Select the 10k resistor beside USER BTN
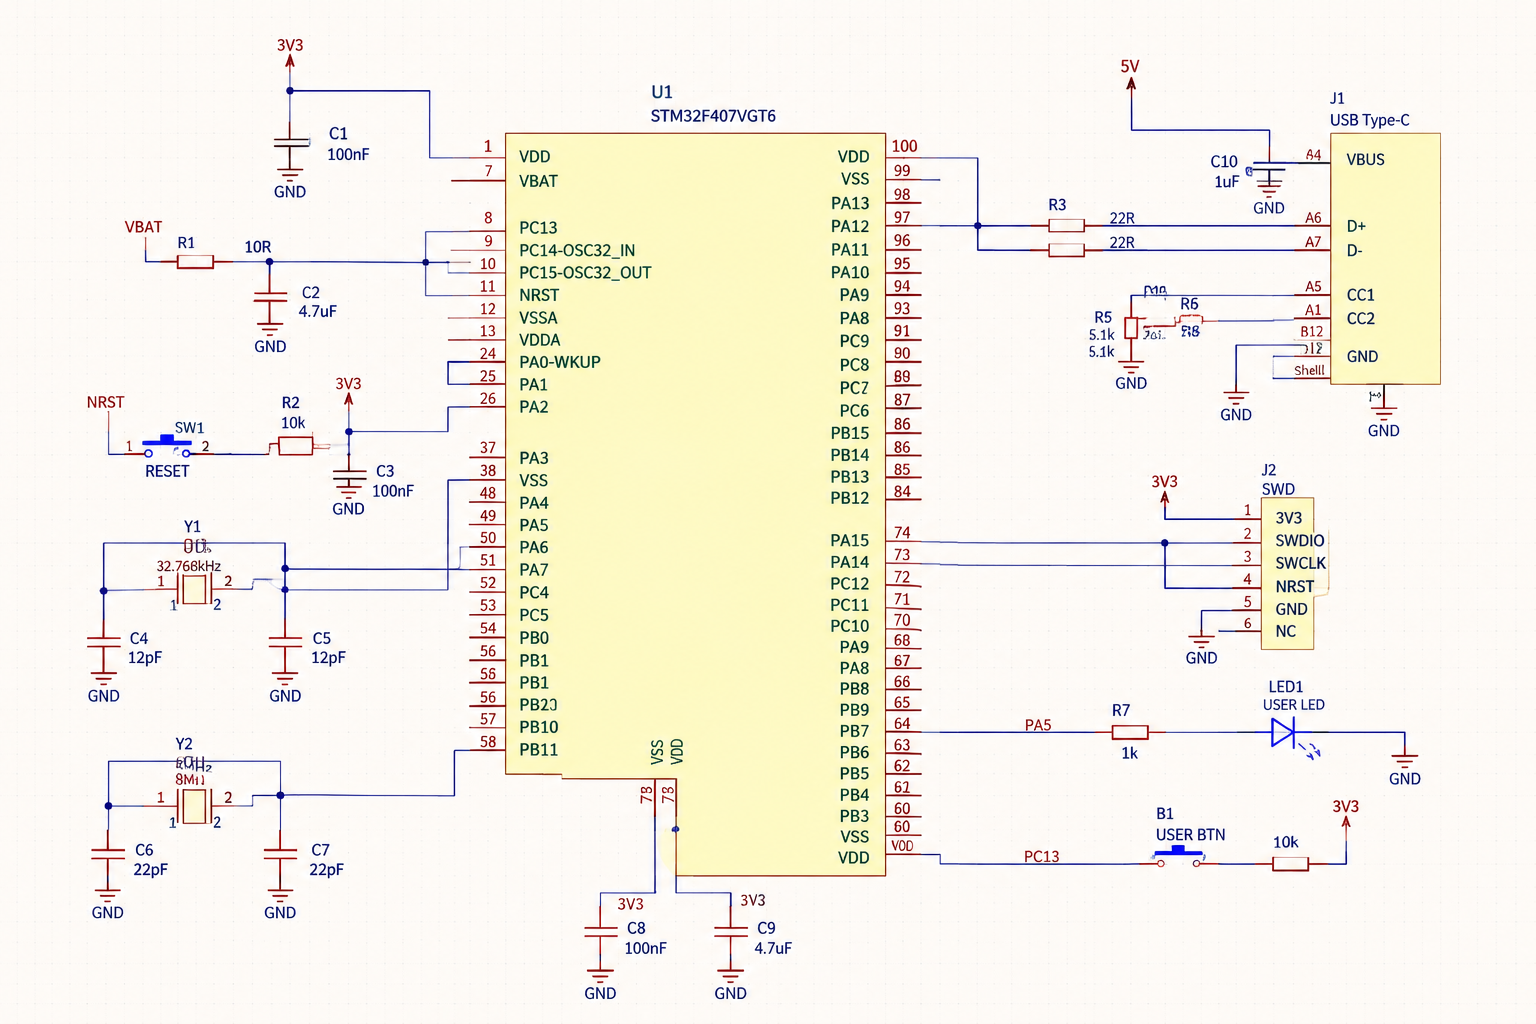The image size is (1536, 1024). point(1290,864)
